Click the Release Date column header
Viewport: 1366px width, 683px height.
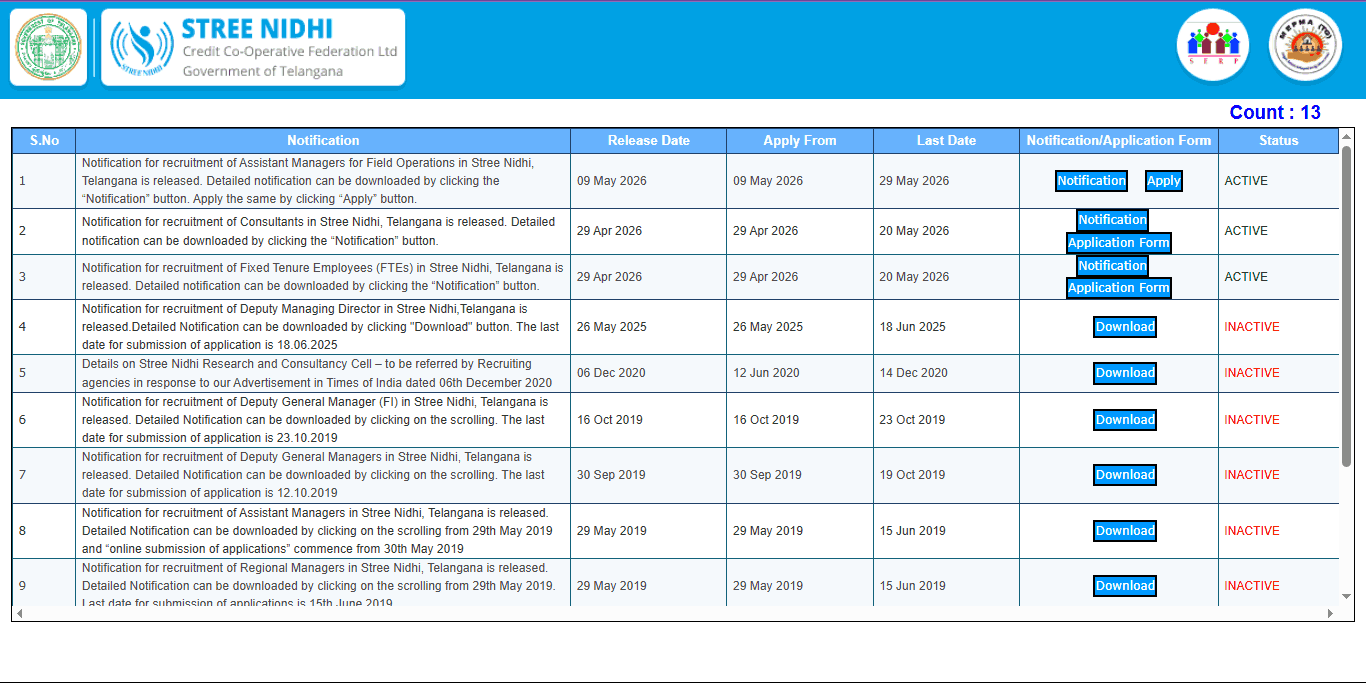pos(649,141)
